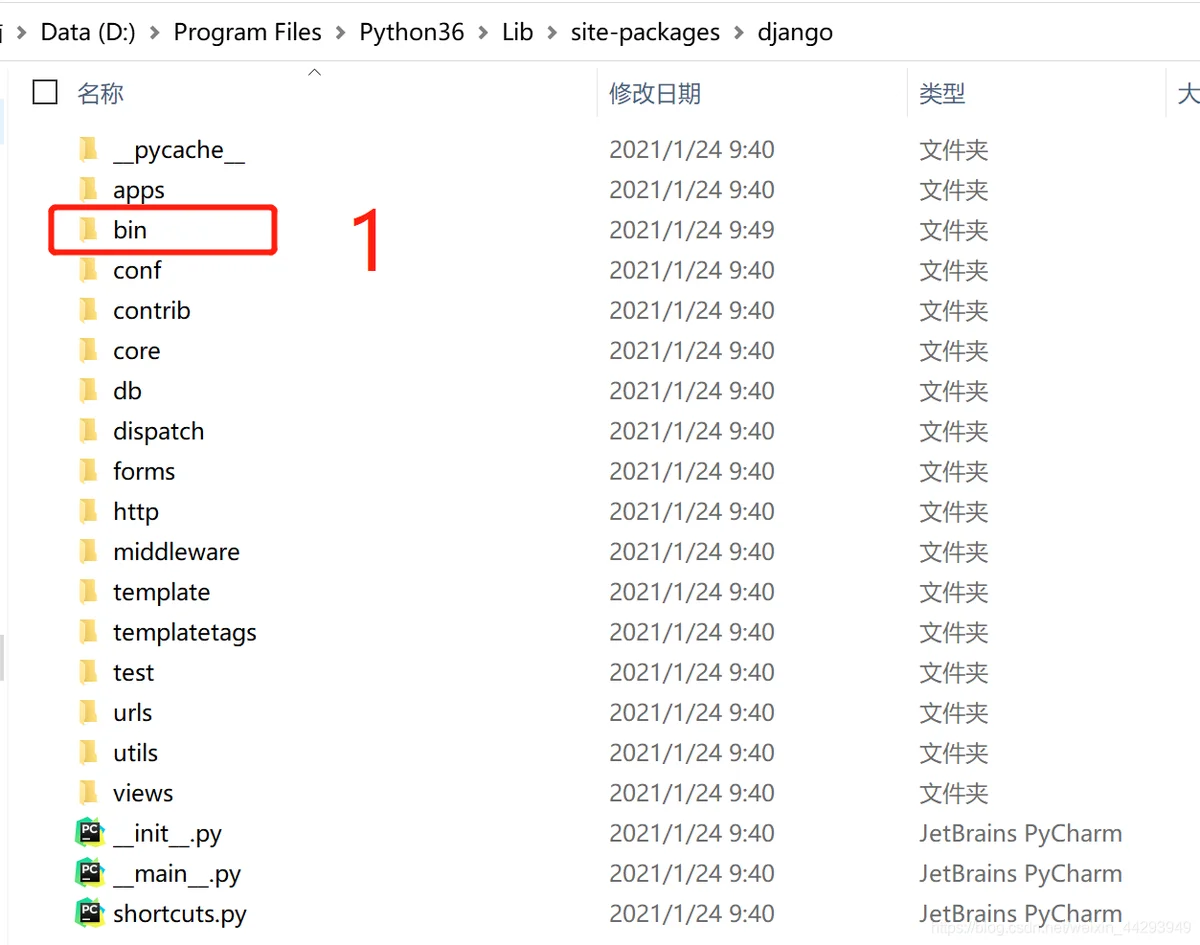
Task: Expand the chevron after Python36 in breadcrumb
Action: pyautogui.click(x=483, y=32)
